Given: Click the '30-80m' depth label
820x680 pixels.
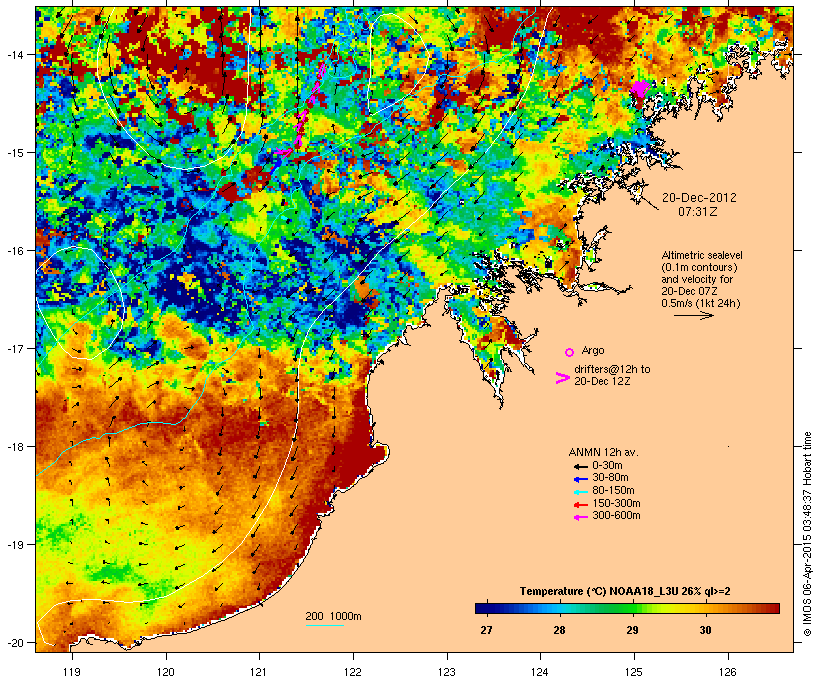Looking at the screenshot, I should tap(610, 478).
